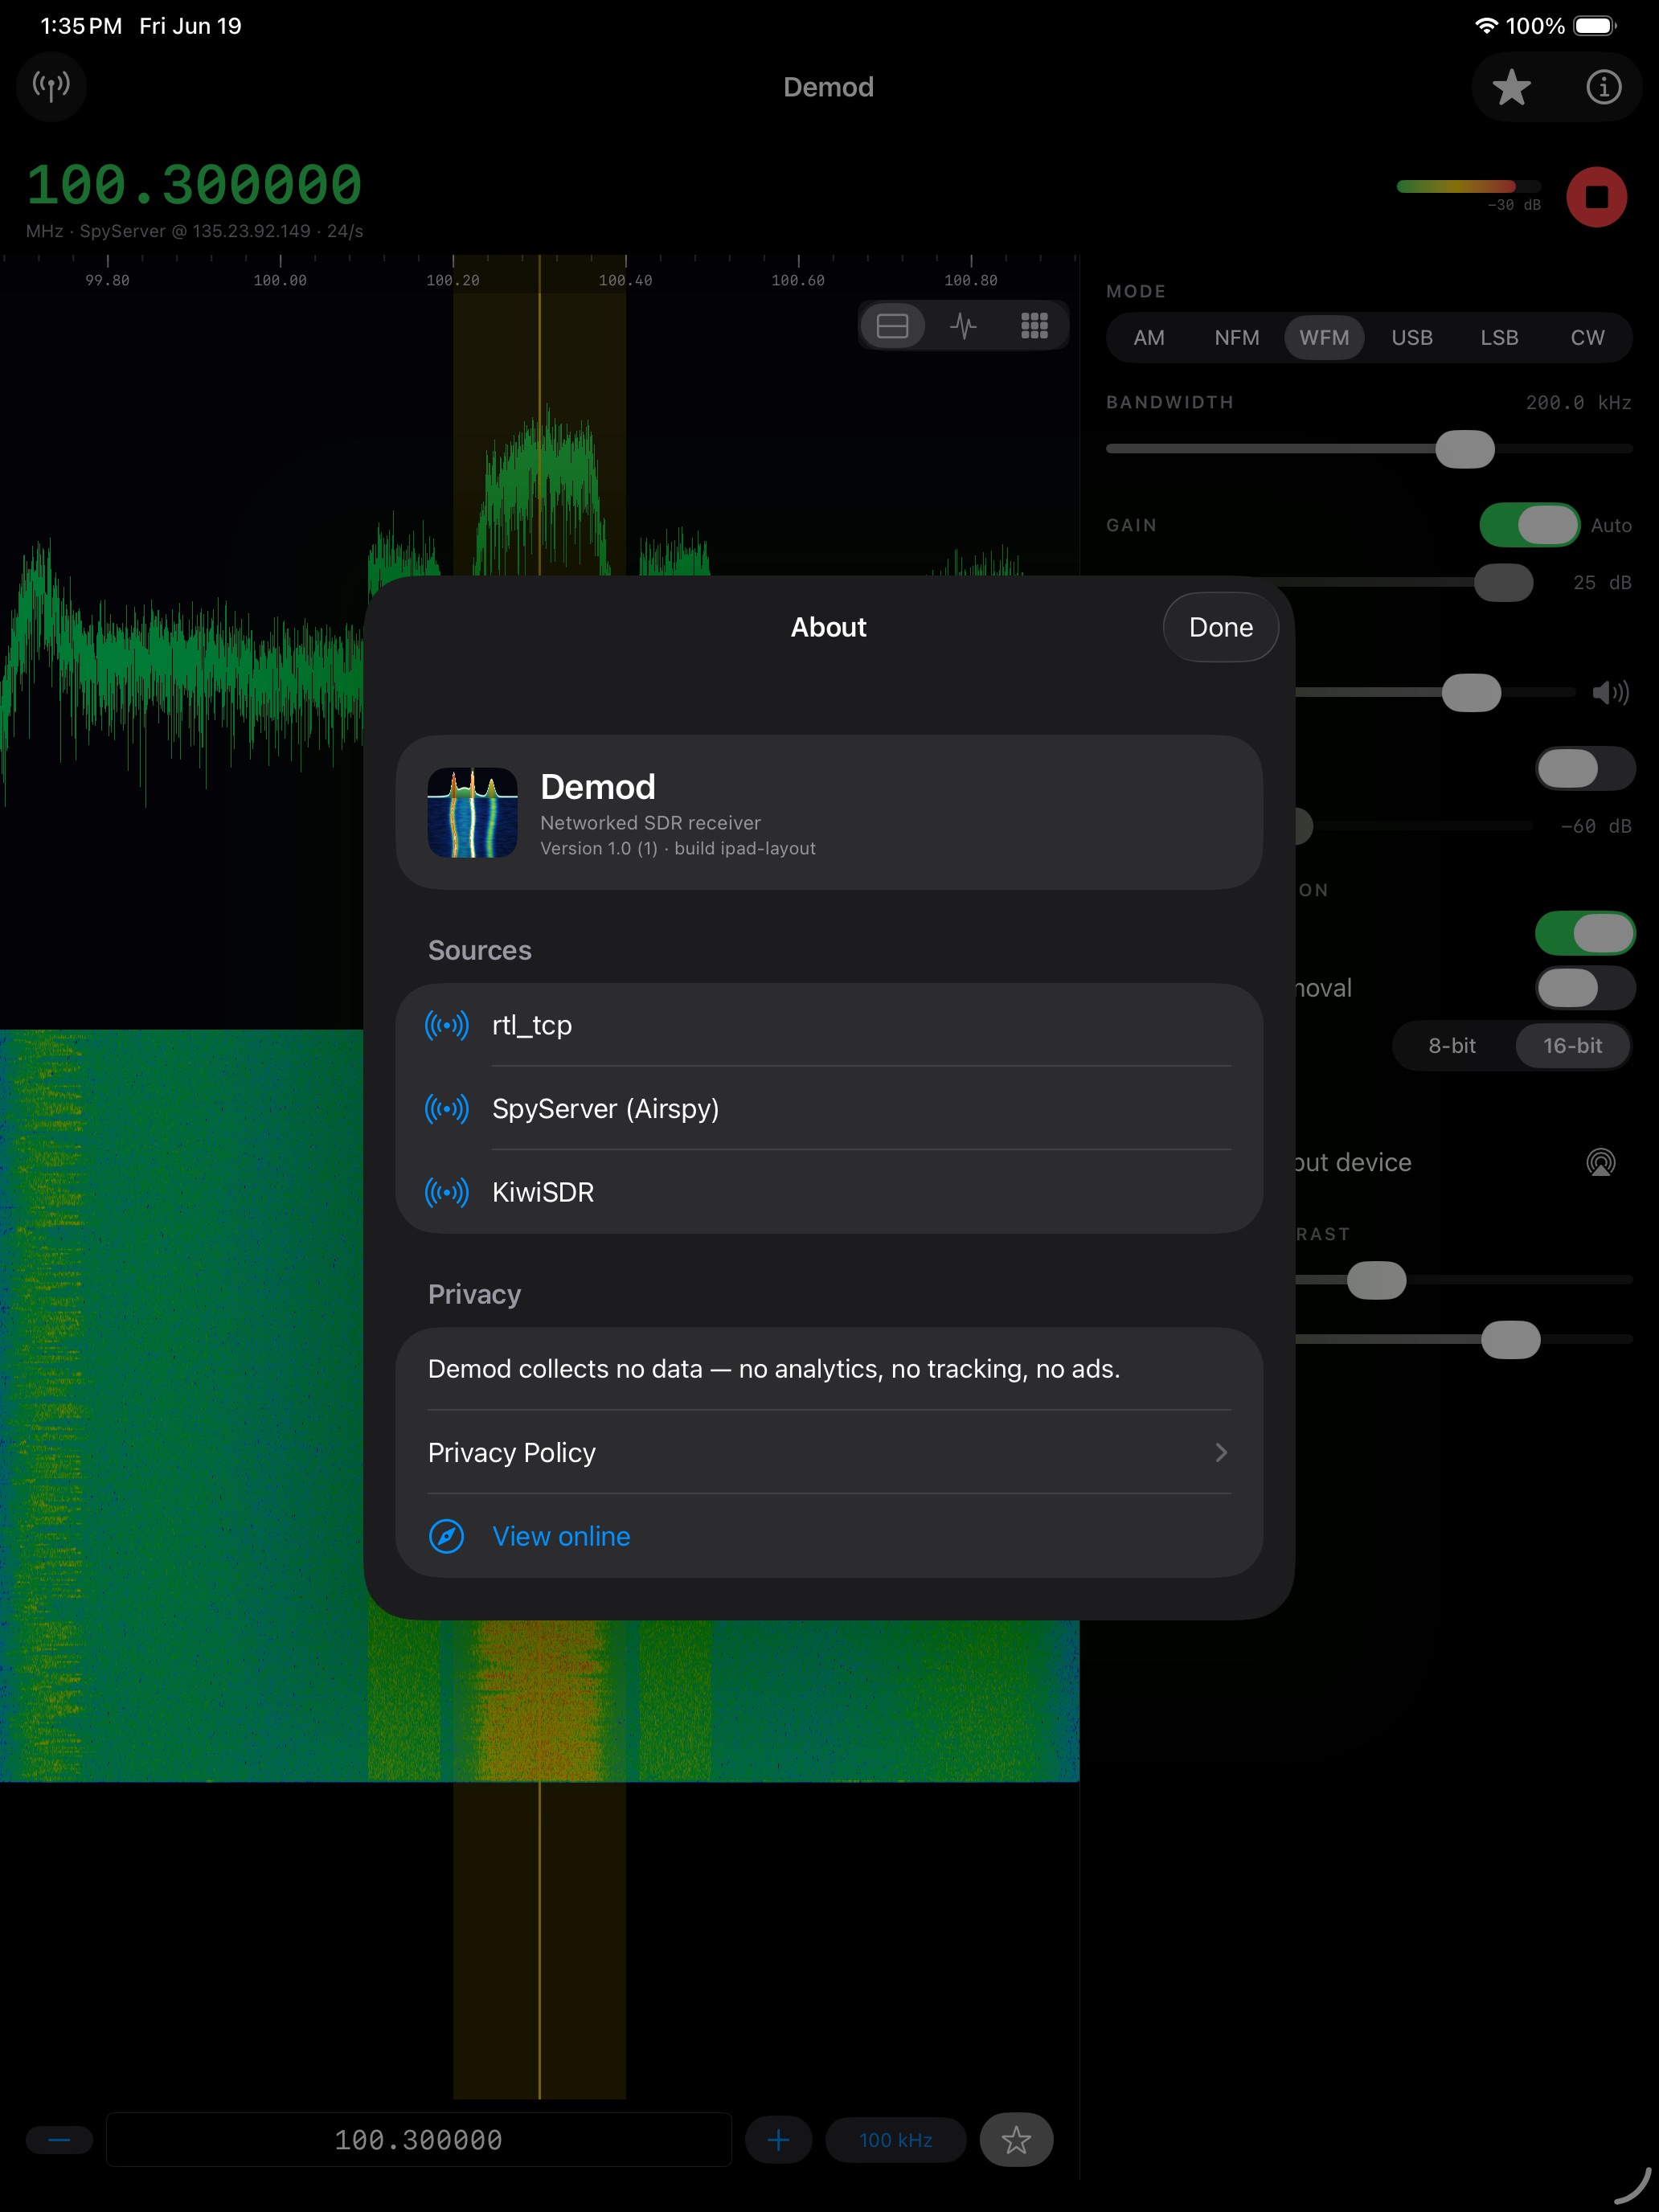Decrease frequency with the minus button

point(59,2140)
